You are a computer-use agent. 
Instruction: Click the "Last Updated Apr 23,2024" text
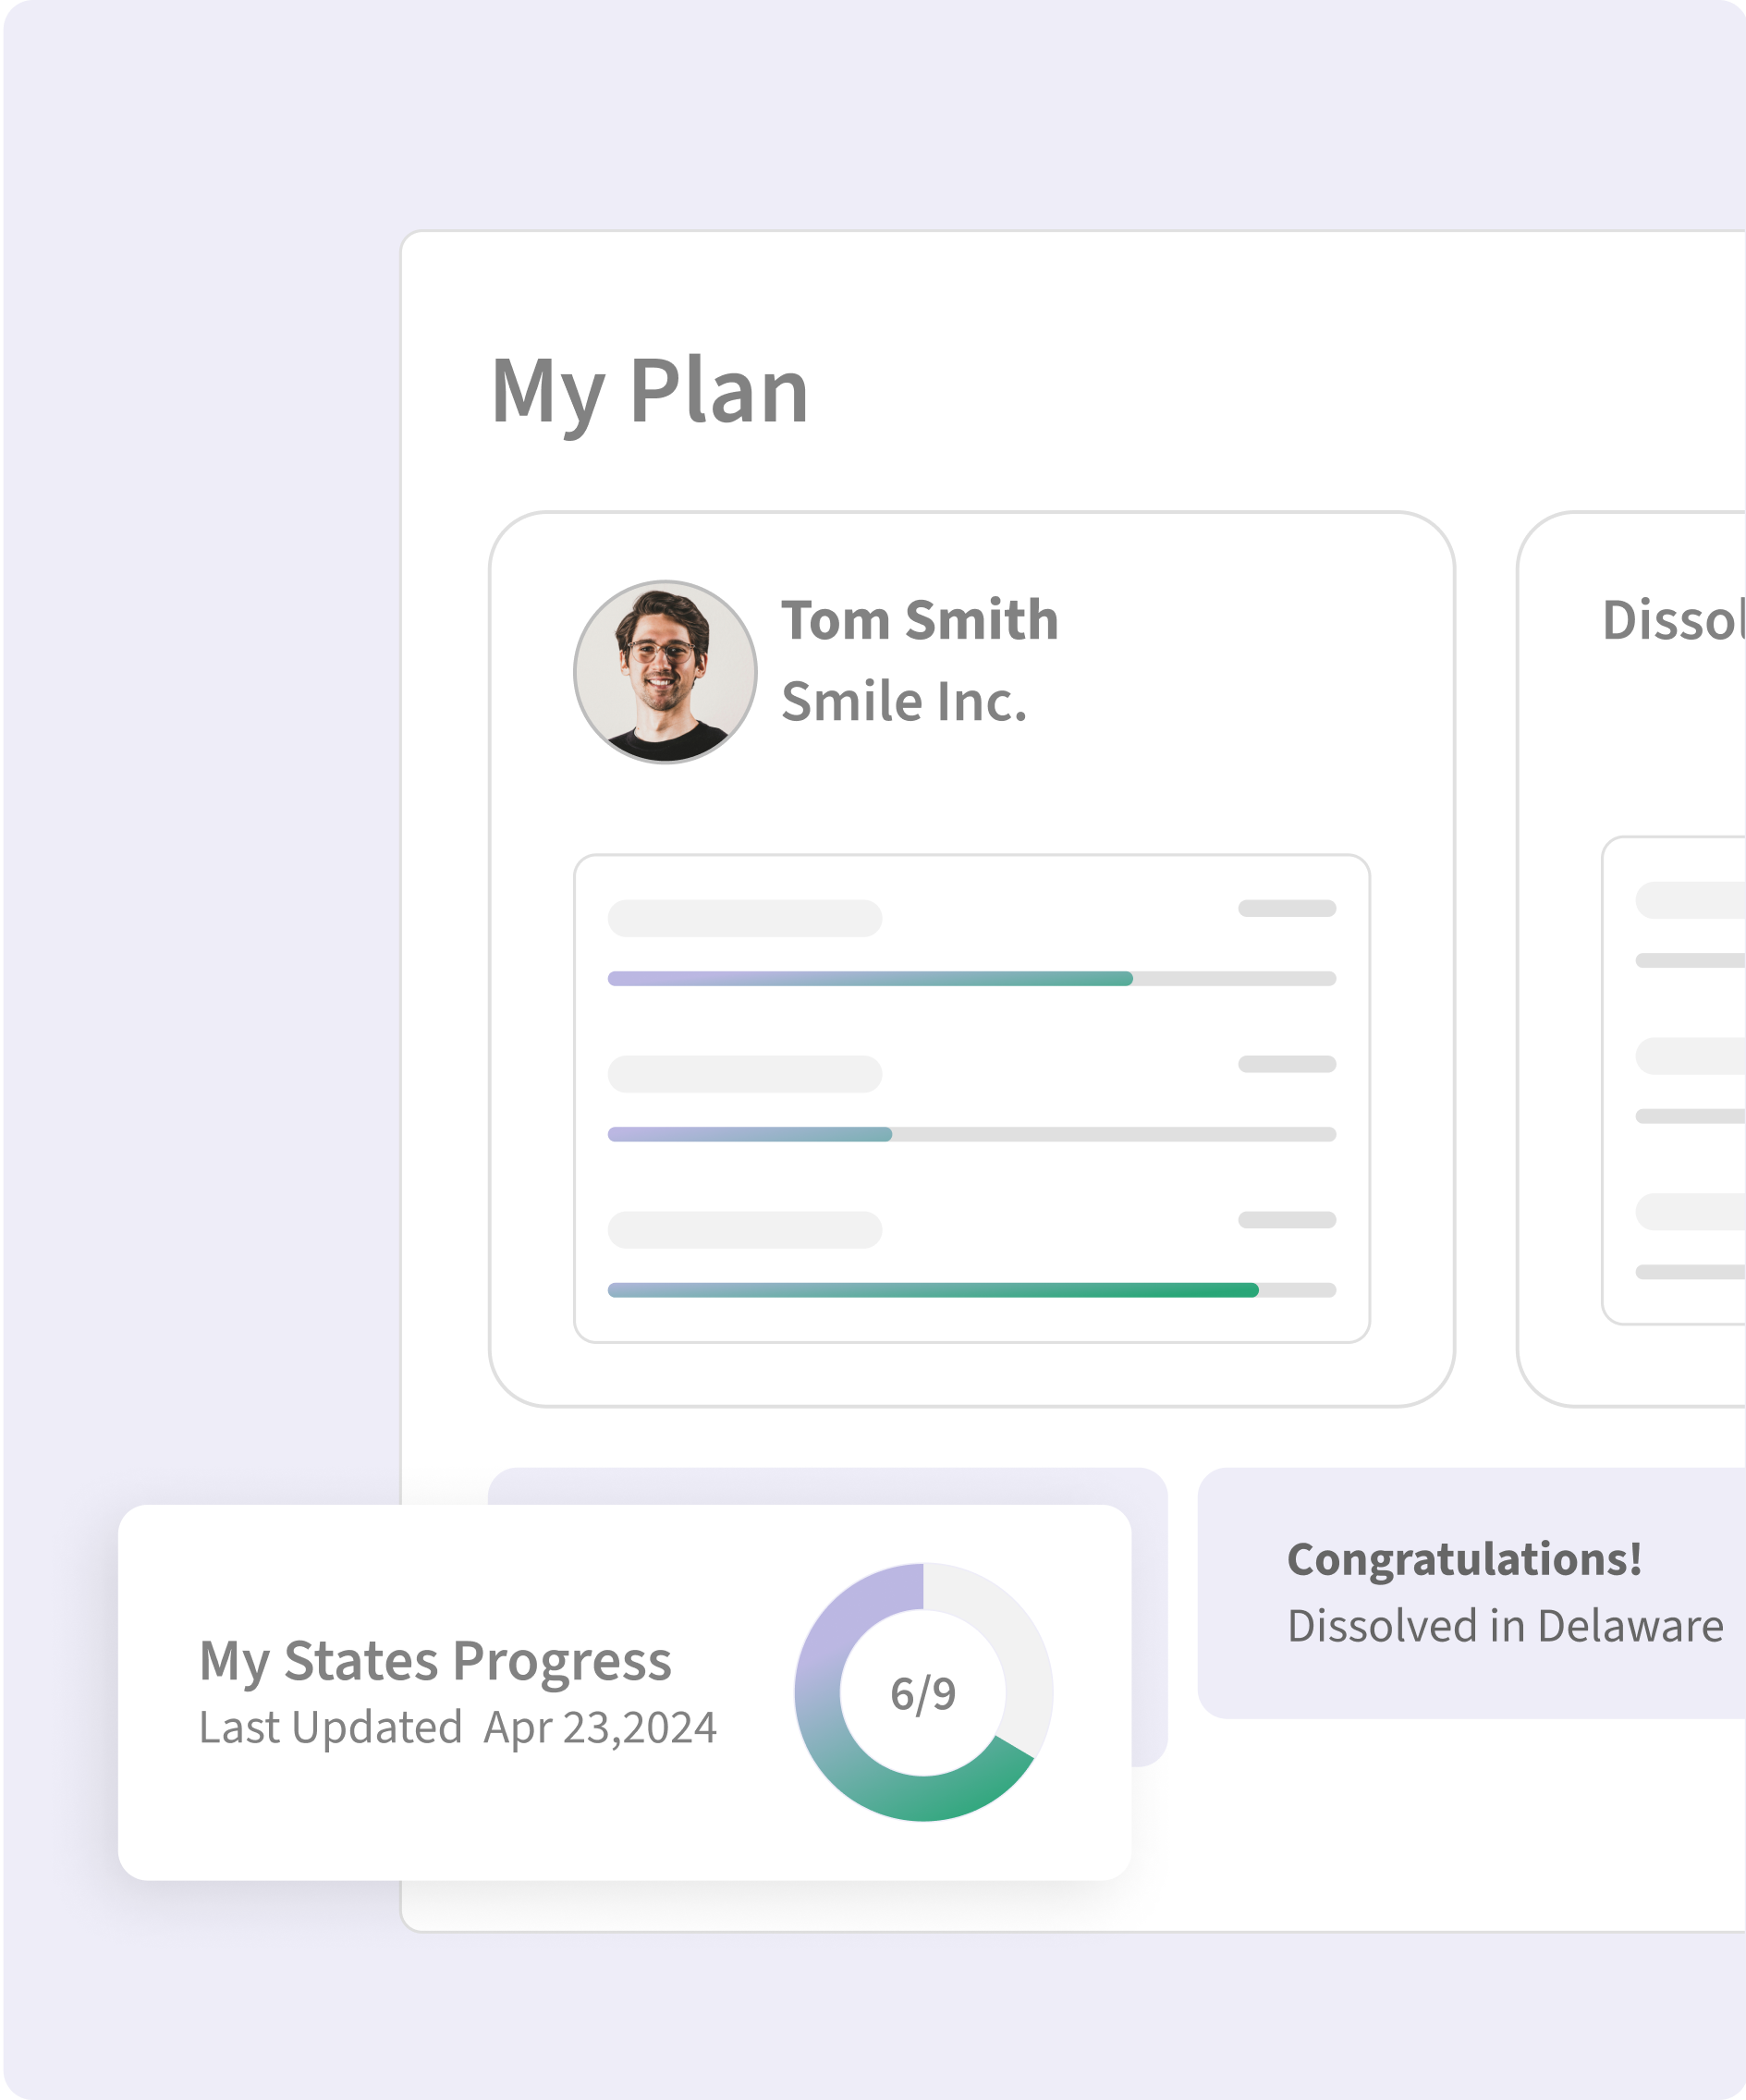(457, 1728)
